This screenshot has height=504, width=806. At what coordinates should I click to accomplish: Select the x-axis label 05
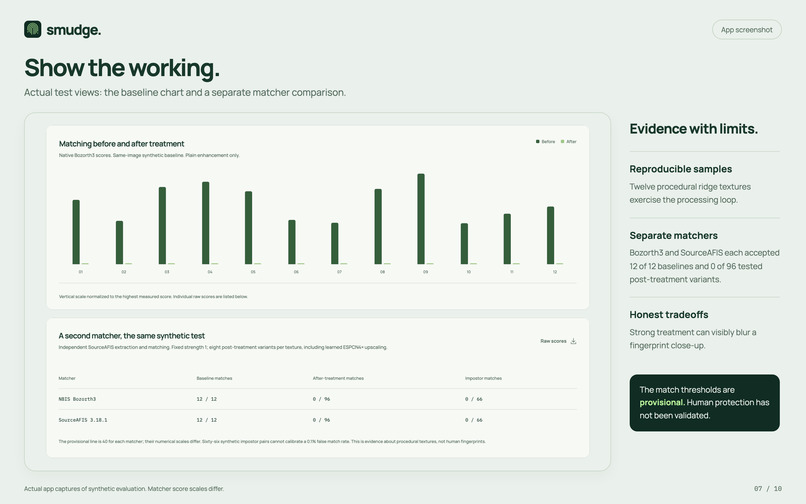tap(253, 272)
